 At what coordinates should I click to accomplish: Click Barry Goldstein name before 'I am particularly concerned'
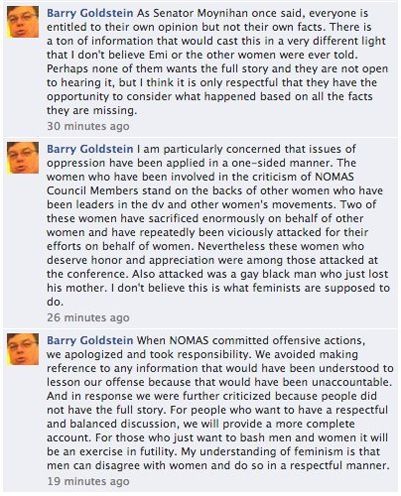90,149
